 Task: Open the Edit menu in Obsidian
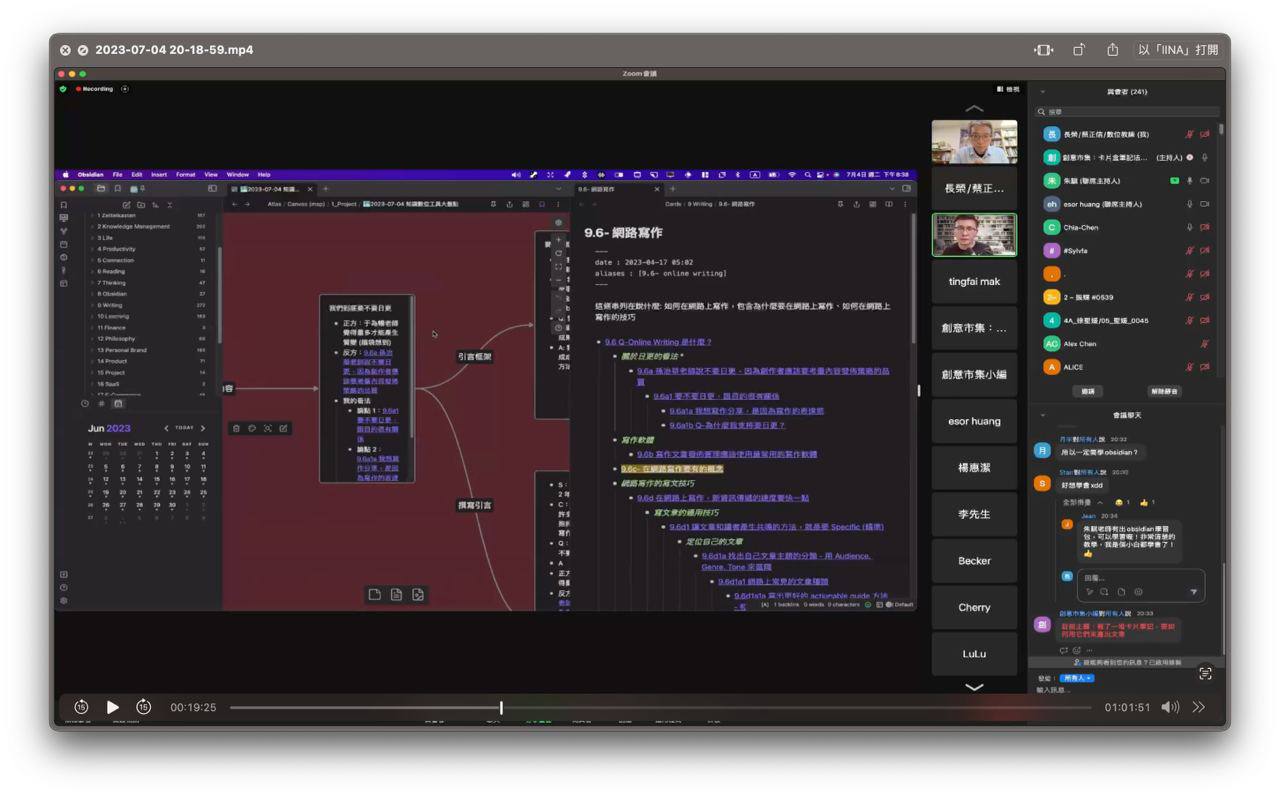pos(137,174)
